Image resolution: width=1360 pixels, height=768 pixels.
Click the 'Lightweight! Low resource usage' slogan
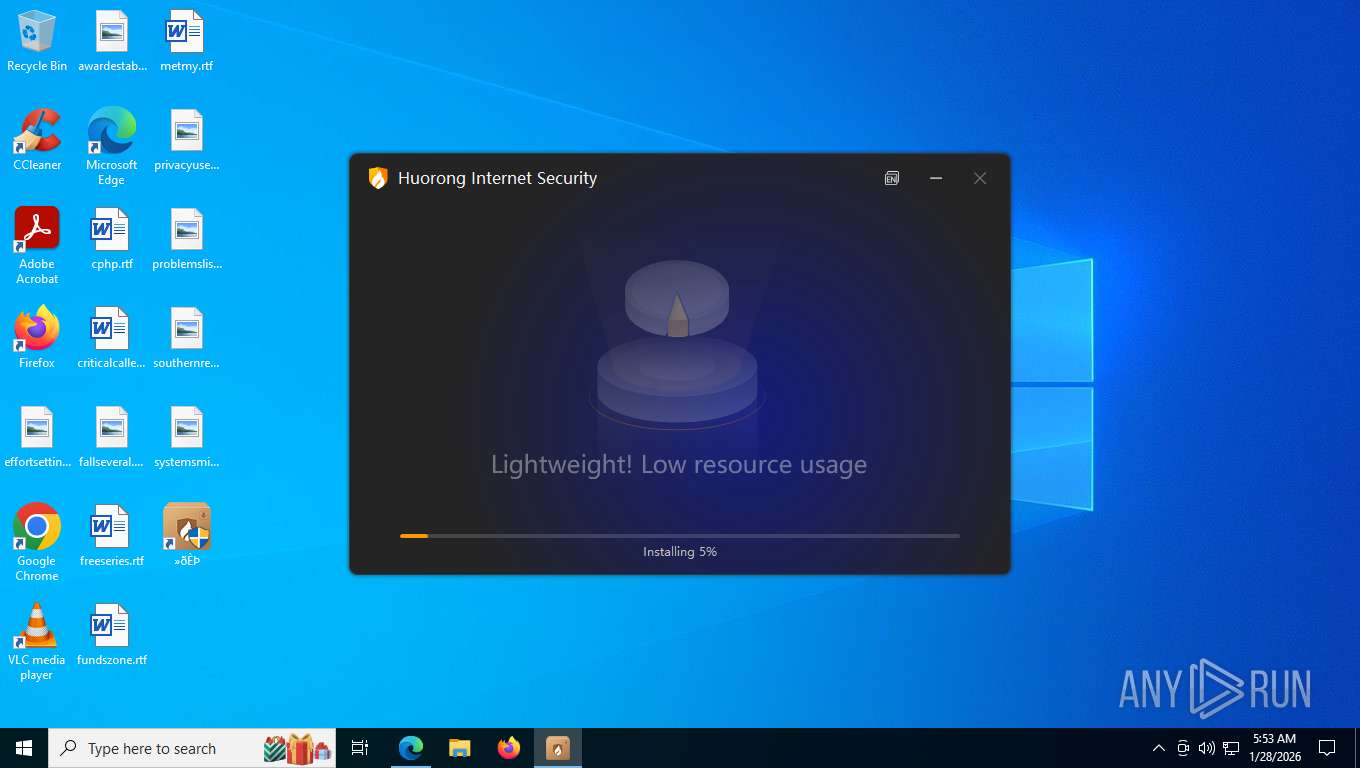coord(679,464)
